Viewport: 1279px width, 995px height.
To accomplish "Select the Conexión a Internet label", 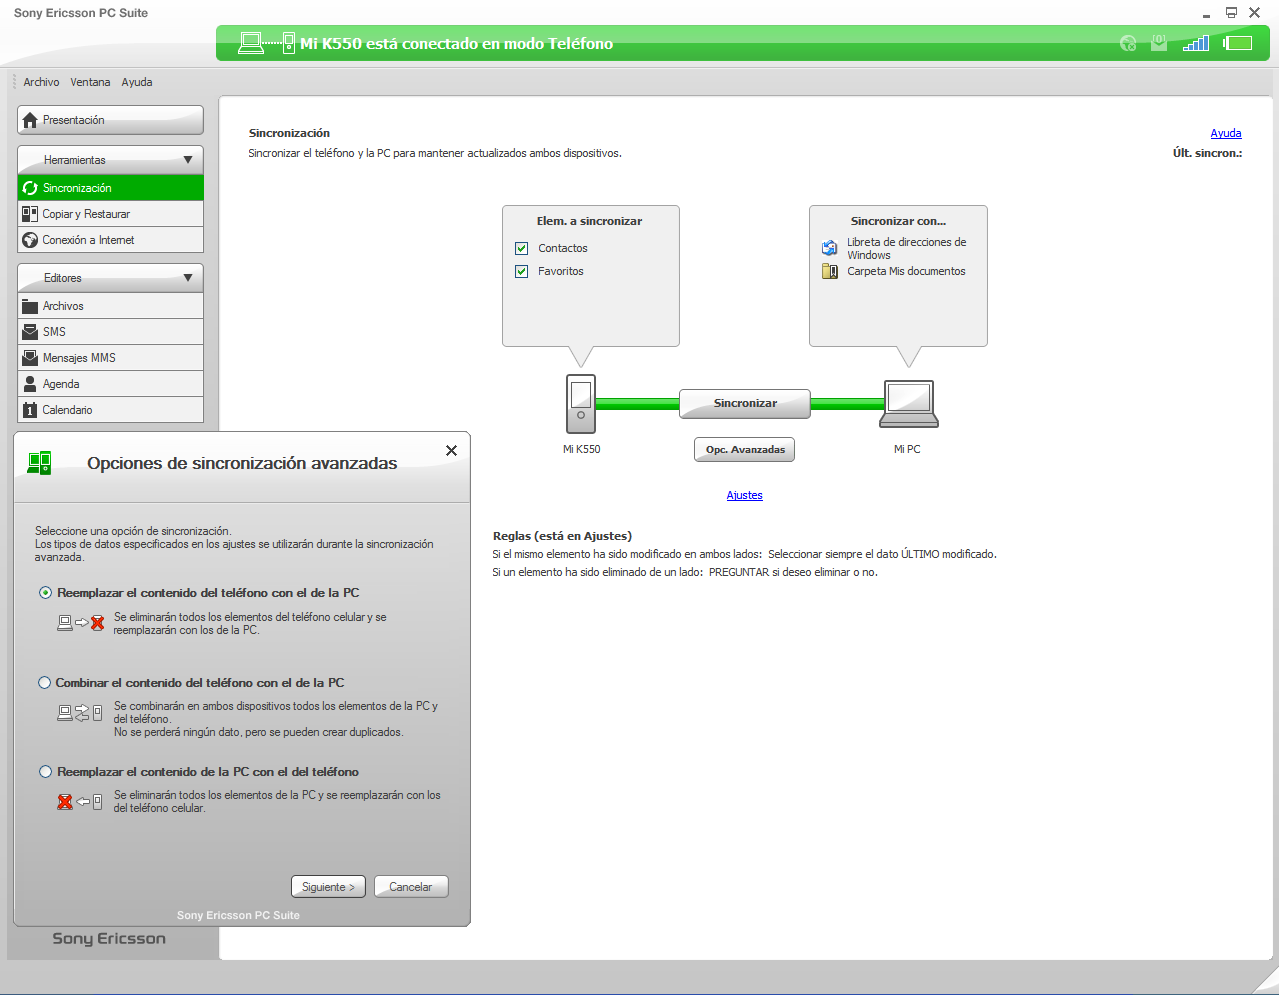I will pos(88,240).
